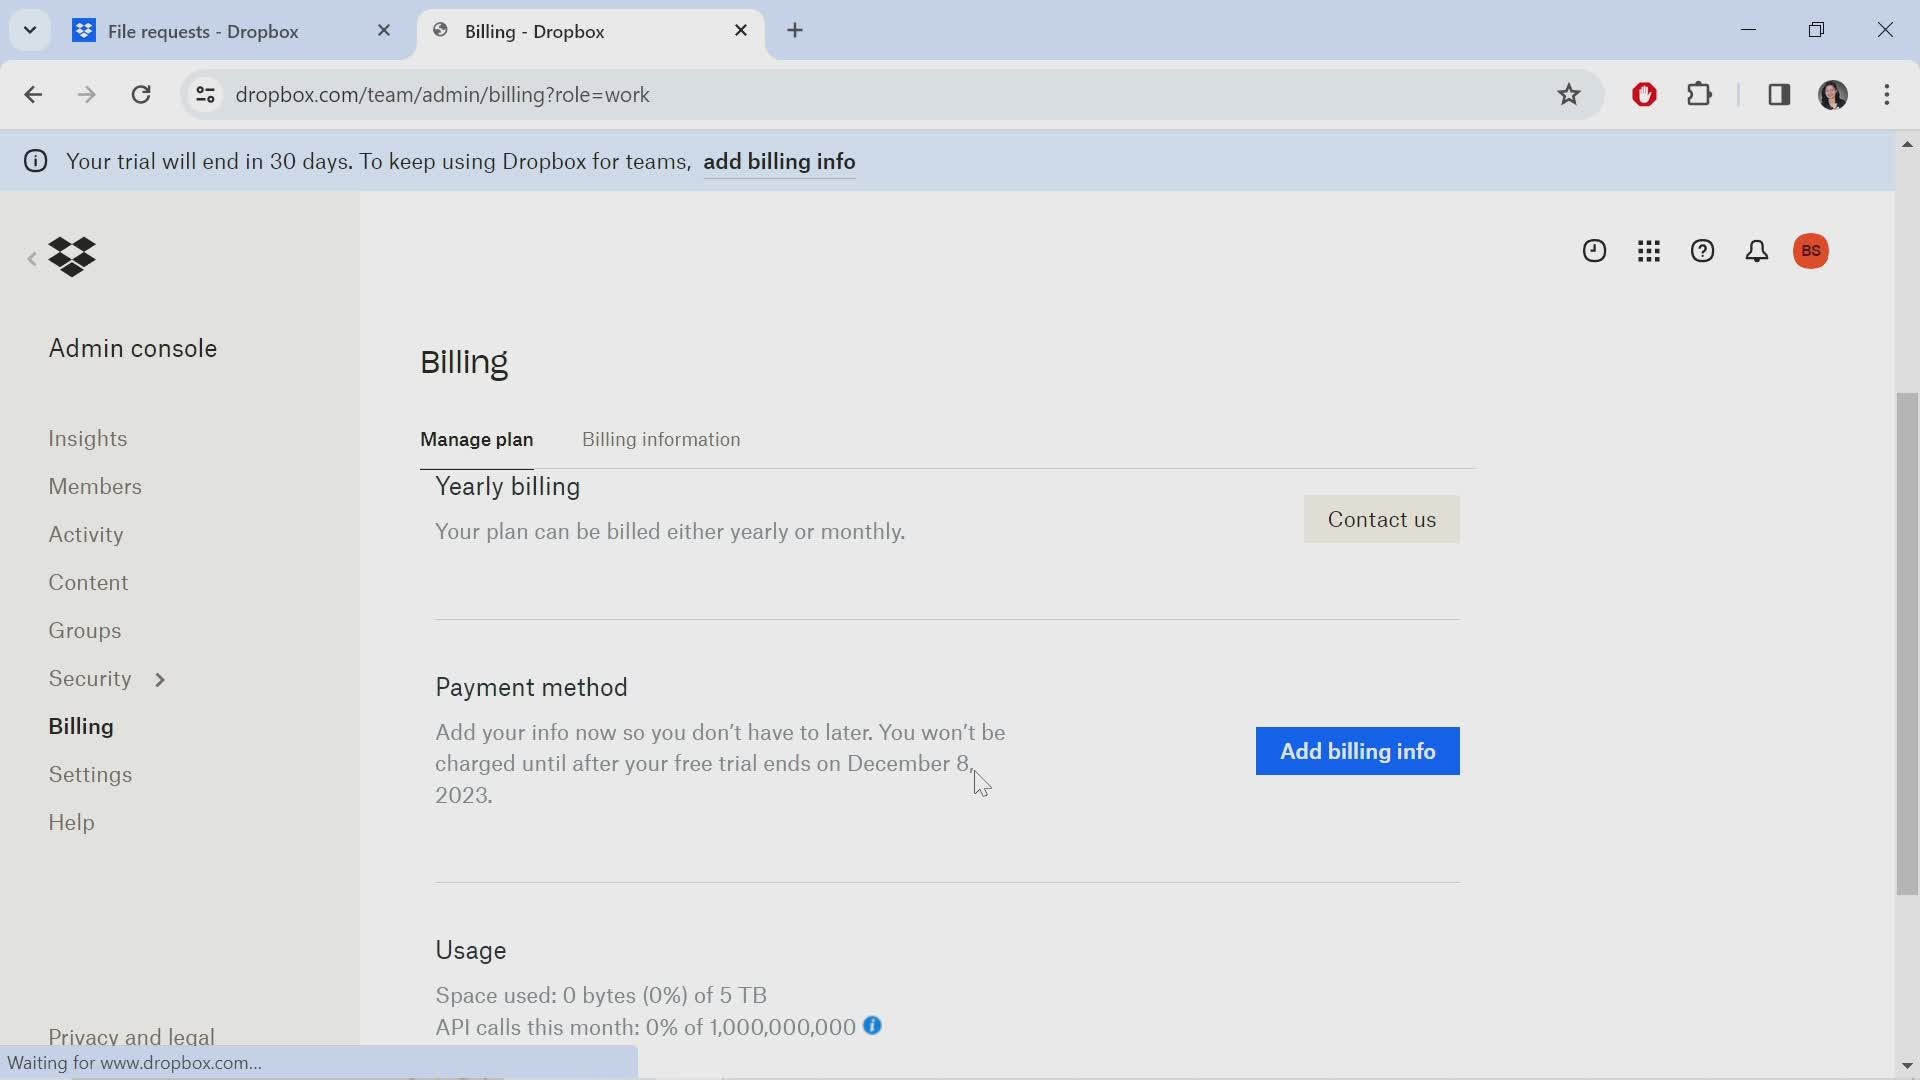Switch to the Billing information tab

point(661,439)
